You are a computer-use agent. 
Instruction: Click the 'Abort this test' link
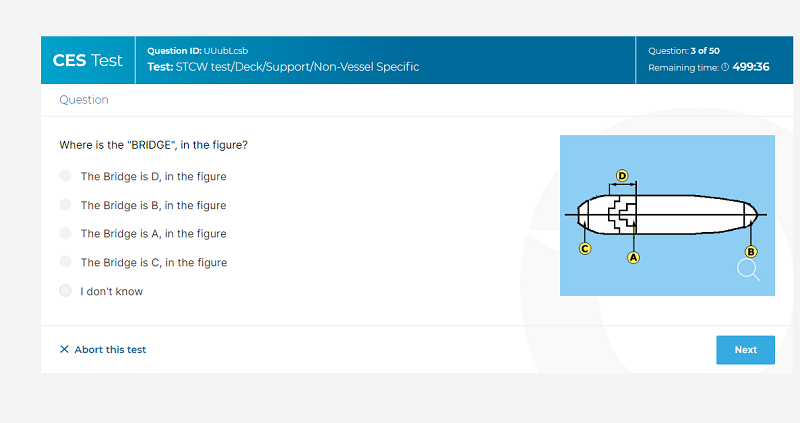tap(110, 349)
